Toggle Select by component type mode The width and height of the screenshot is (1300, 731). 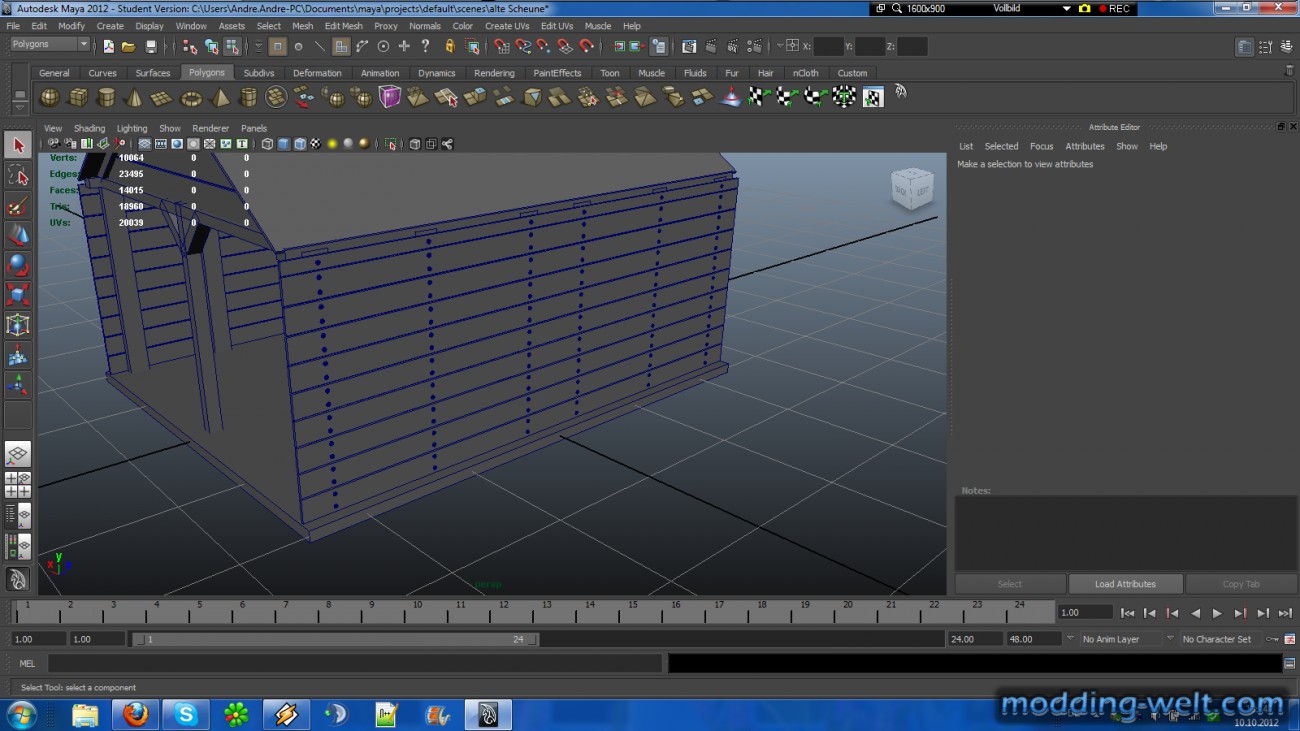coord(232,46)
